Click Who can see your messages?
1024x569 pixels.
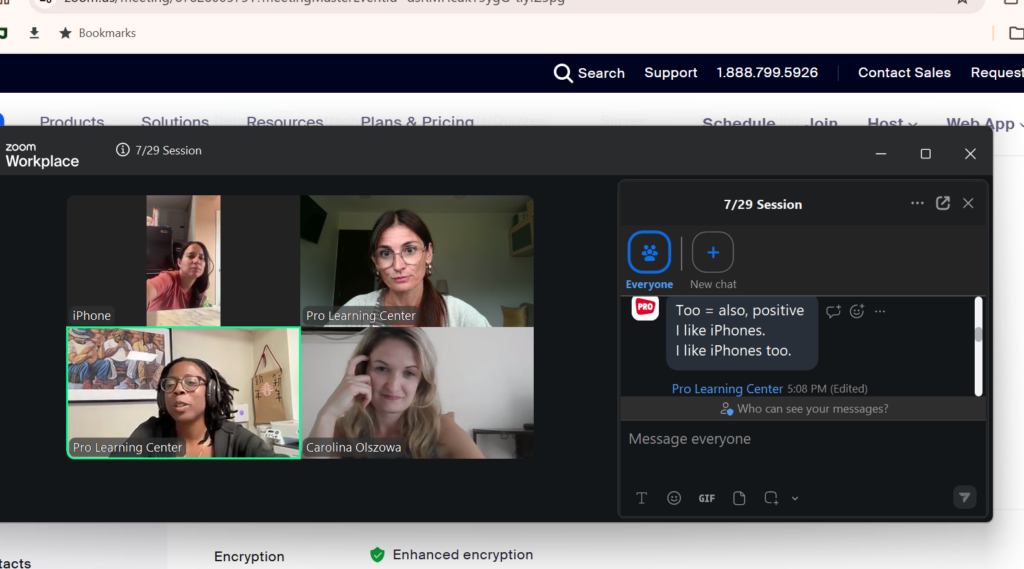804,409
